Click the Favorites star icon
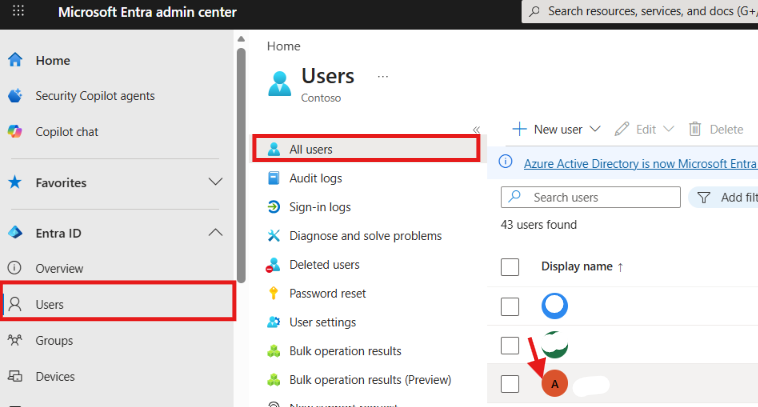 tap(15, 182)
